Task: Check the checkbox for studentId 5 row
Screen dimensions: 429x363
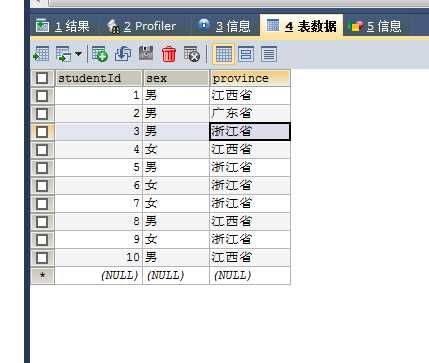Action: coord(42,168)
